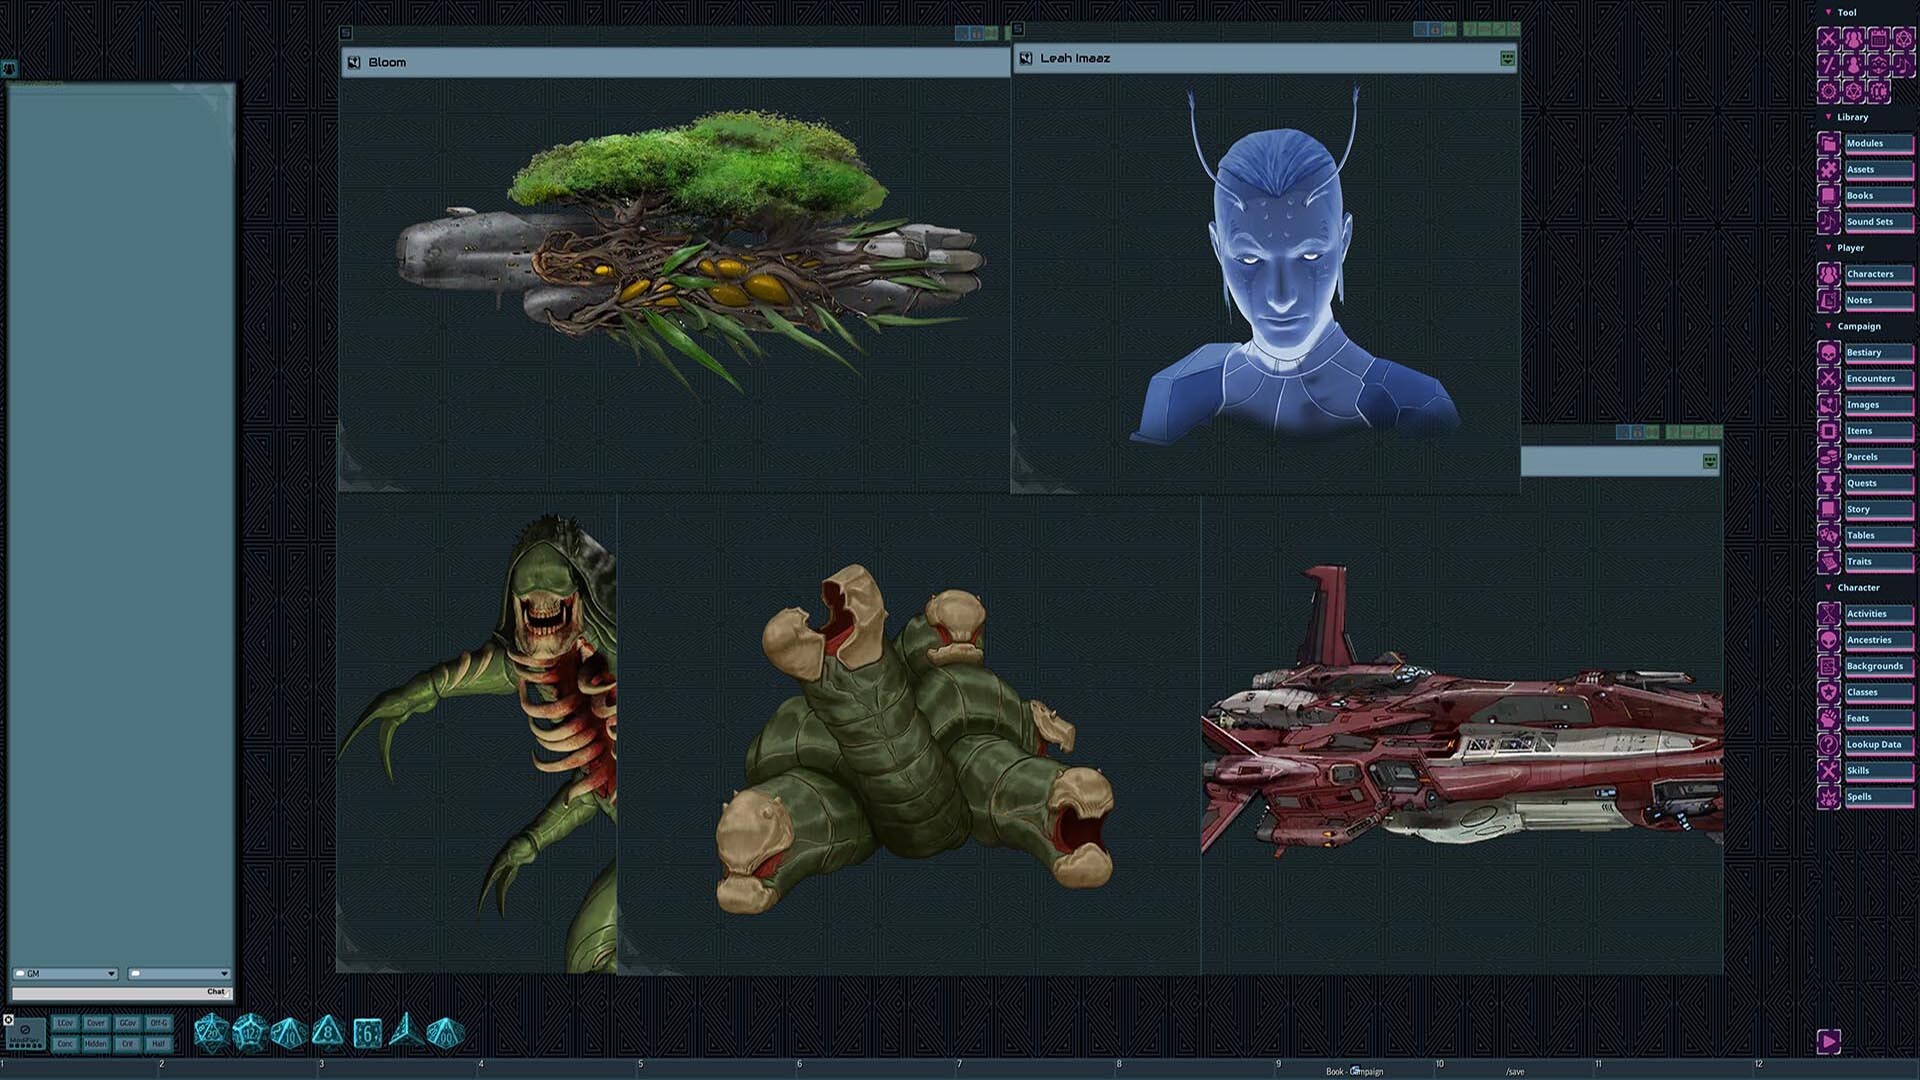Open the Calendar tool icon
This screenshot has height=1080, width=1920.
[1878, 38]
